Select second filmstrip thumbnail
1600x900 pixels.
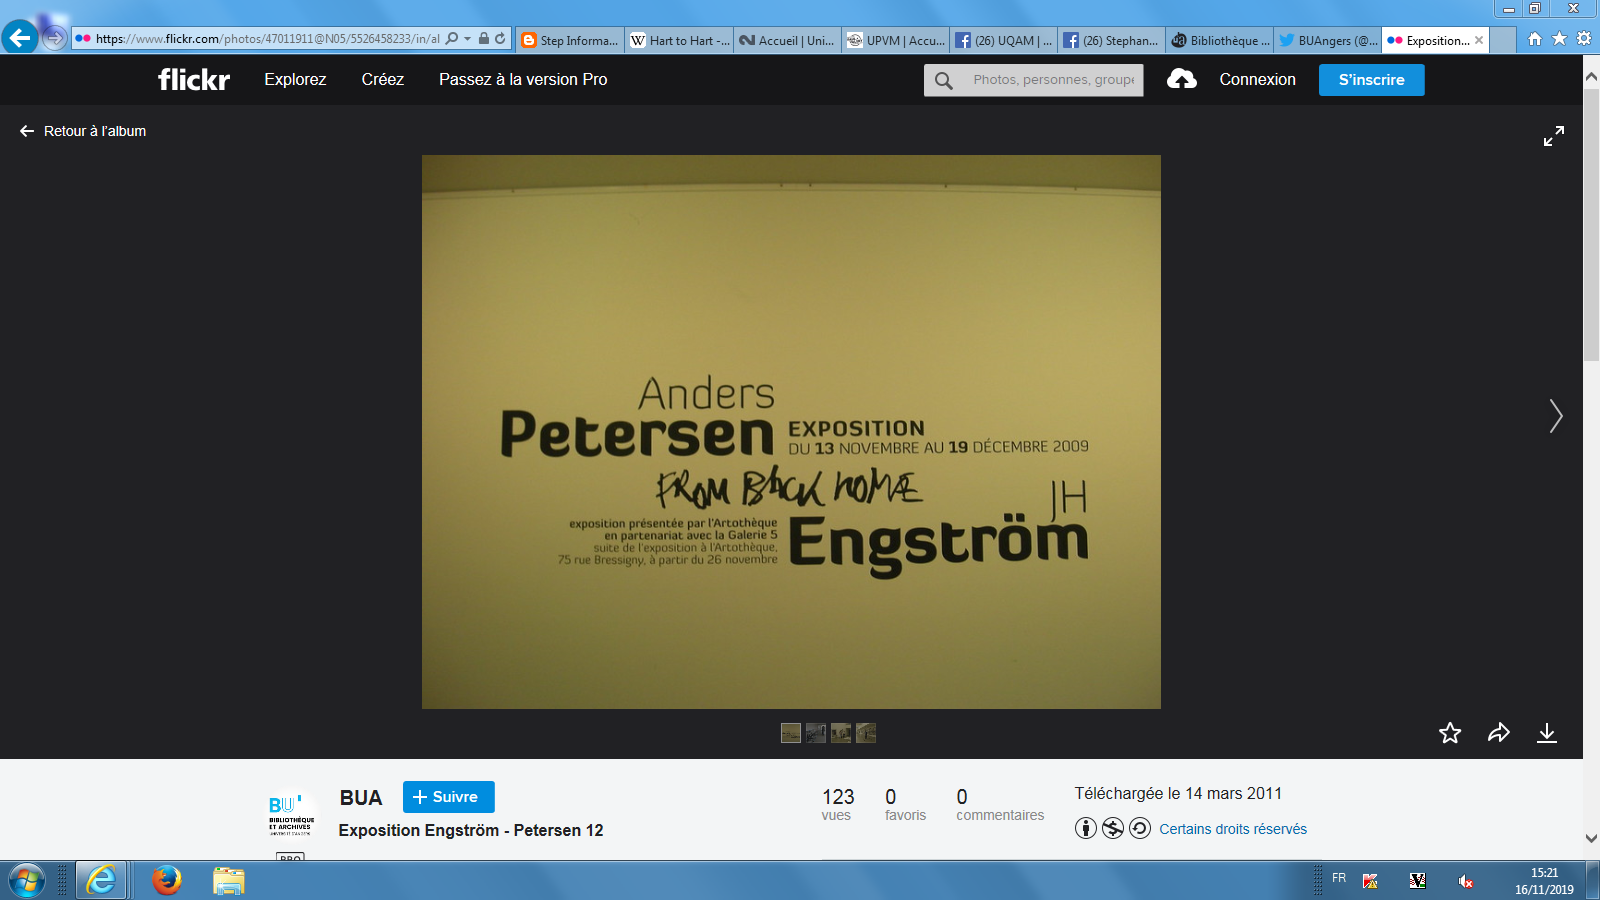(815, 733)
